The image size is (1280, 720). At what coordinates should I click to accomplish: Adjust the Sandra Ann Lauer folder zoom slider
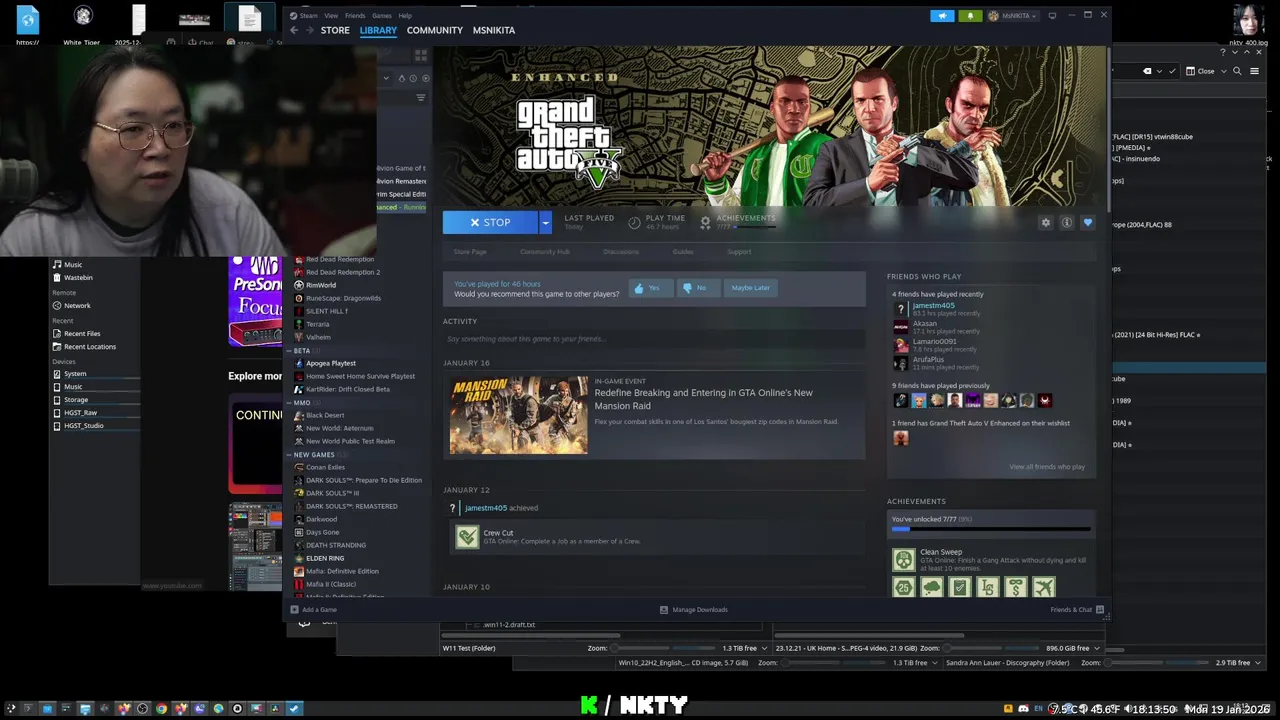click(1157, 662)
